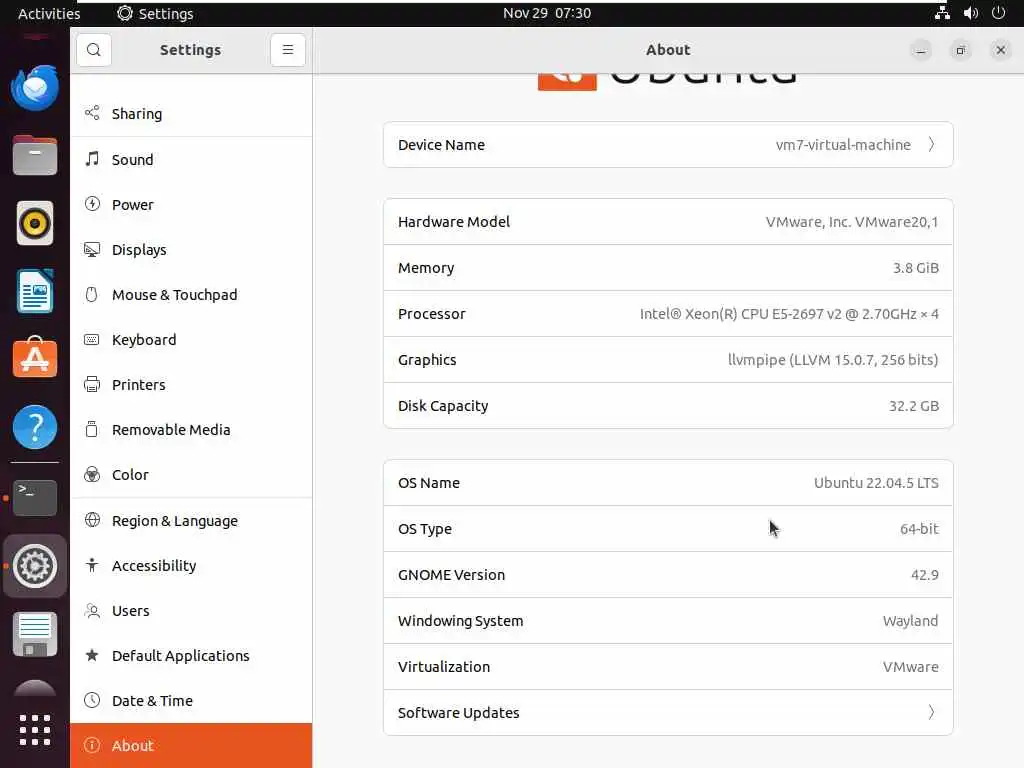Viewport: 1024px width, 768px height.
Task: Click the Region & Language globe icon
Action: click(x=92, y=520)
